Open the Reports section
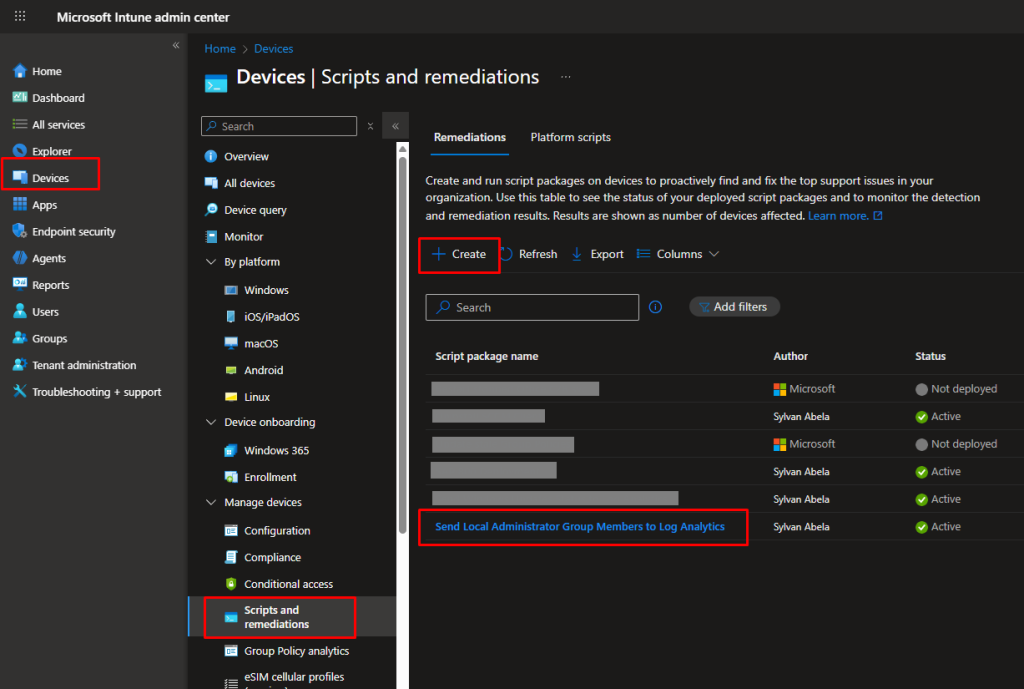Viewport: 1024px width, 689px height. tap(57, 284)
